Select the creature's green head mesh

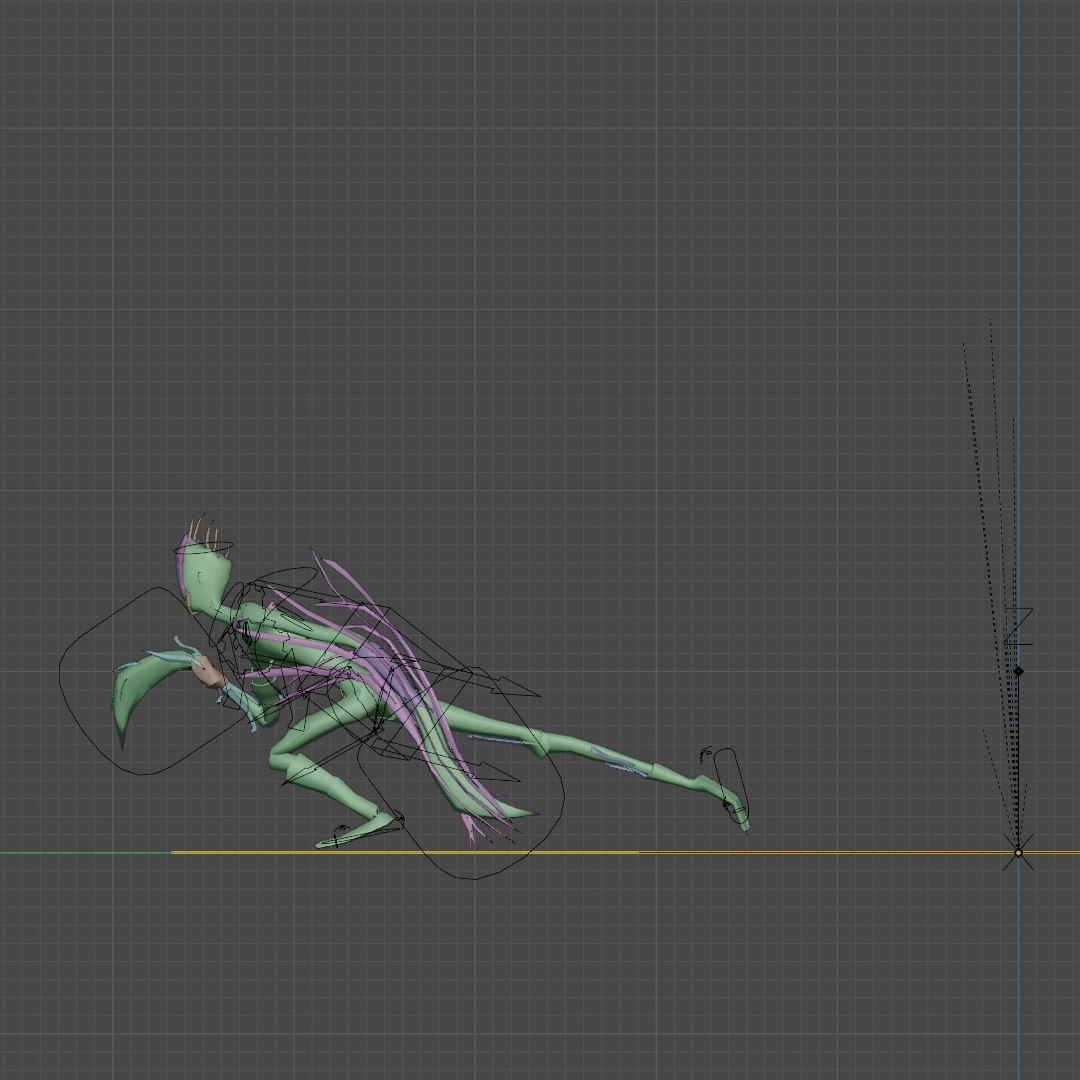pos(205,577)
